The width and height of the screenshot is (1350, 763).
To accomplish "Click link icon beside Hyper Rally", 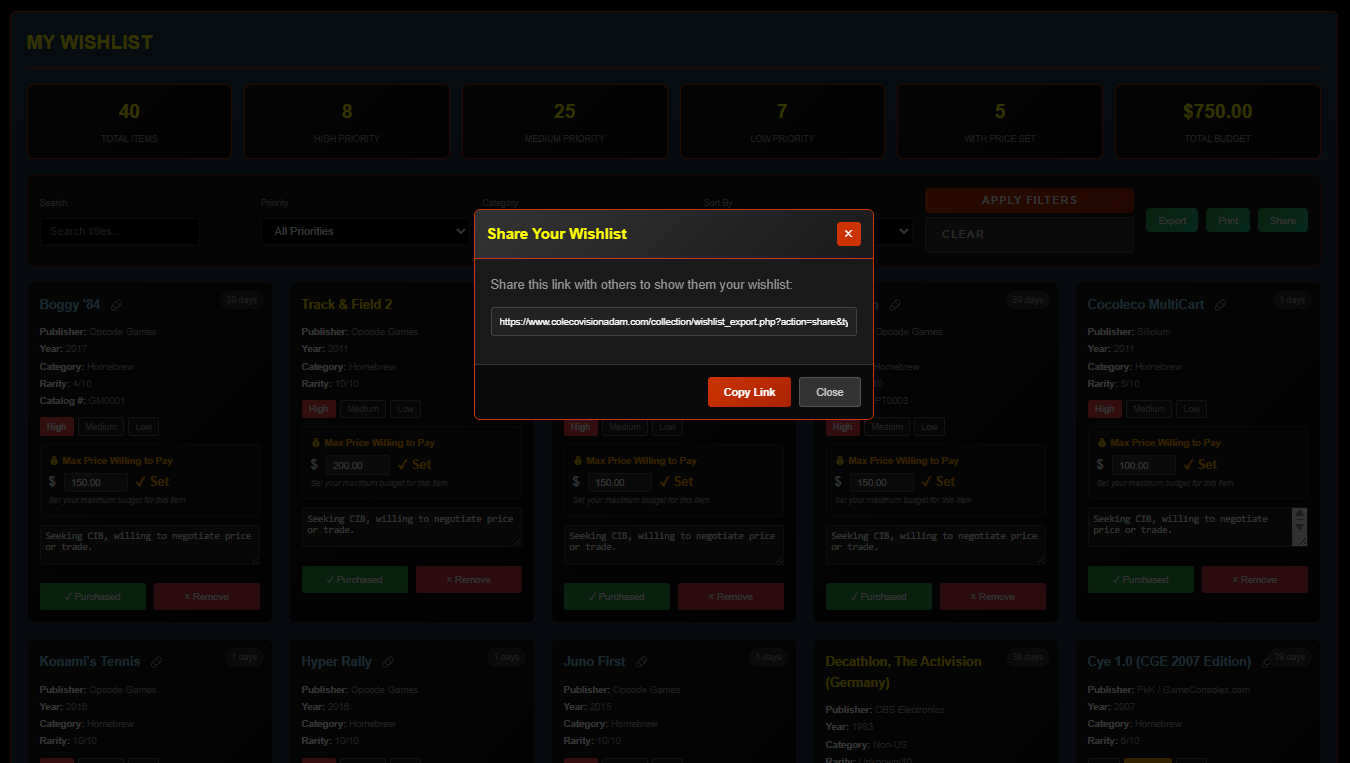I will click(388, 662).
